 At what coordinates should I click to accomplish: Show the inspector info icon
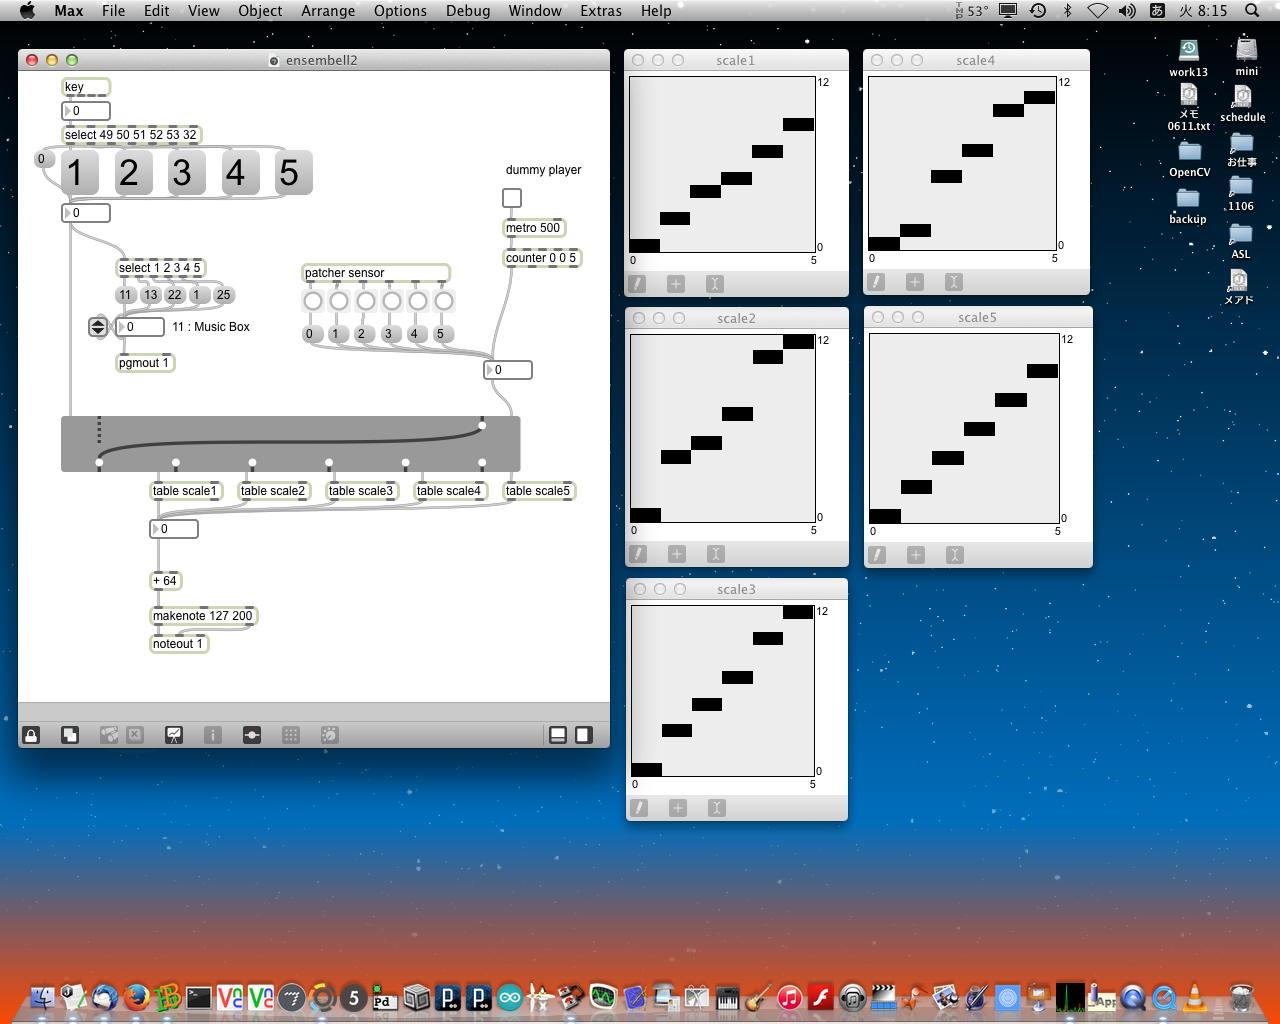click(x=212, y=735)
